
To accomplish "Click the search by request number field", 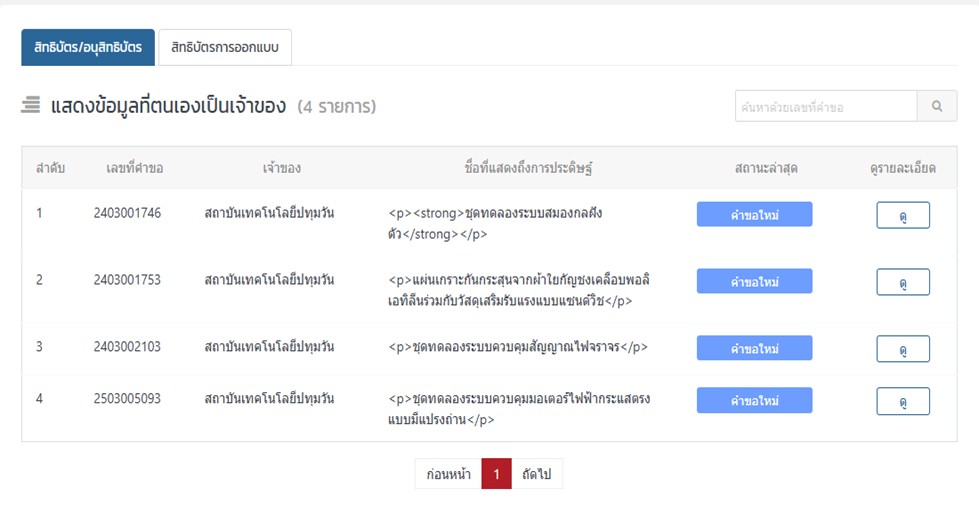I will click(826, 106).
